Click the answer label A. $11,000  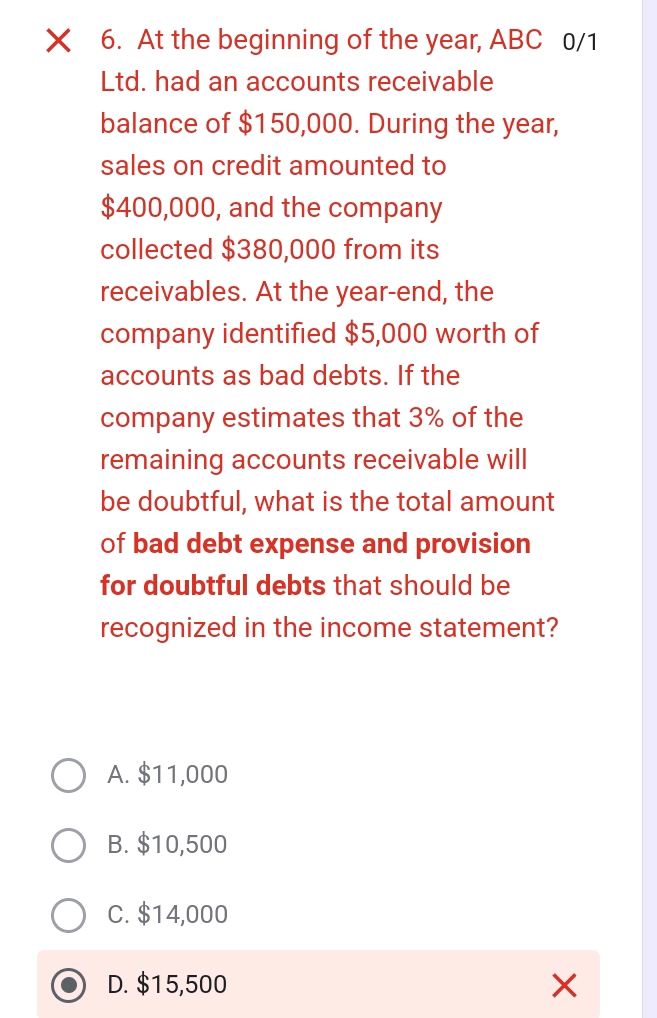168,775
